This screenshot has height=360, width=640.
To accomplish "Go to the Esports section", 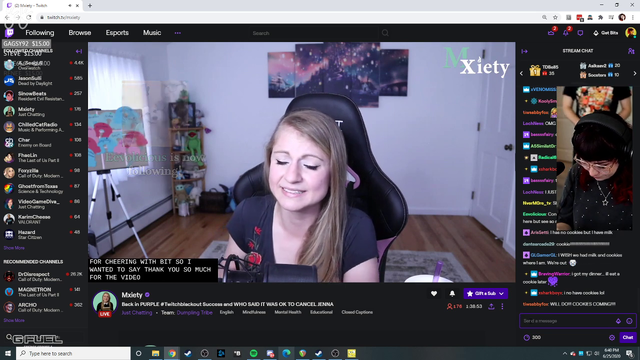I will click(117, 33).
